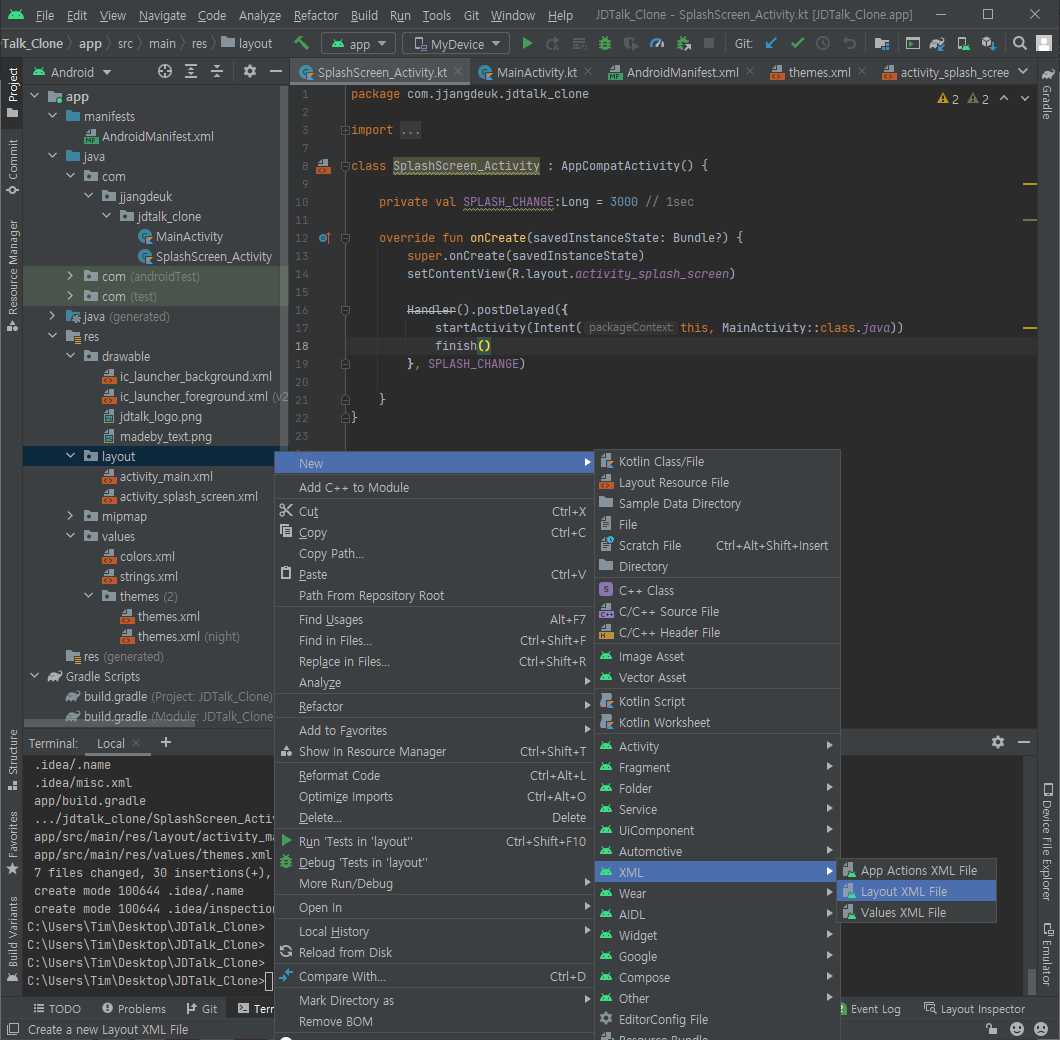Image resolution: width=1060 pixels, height=1040 pixels.
Task: Click the Collapse All icon in Project panel
Action: coord(217,71)
